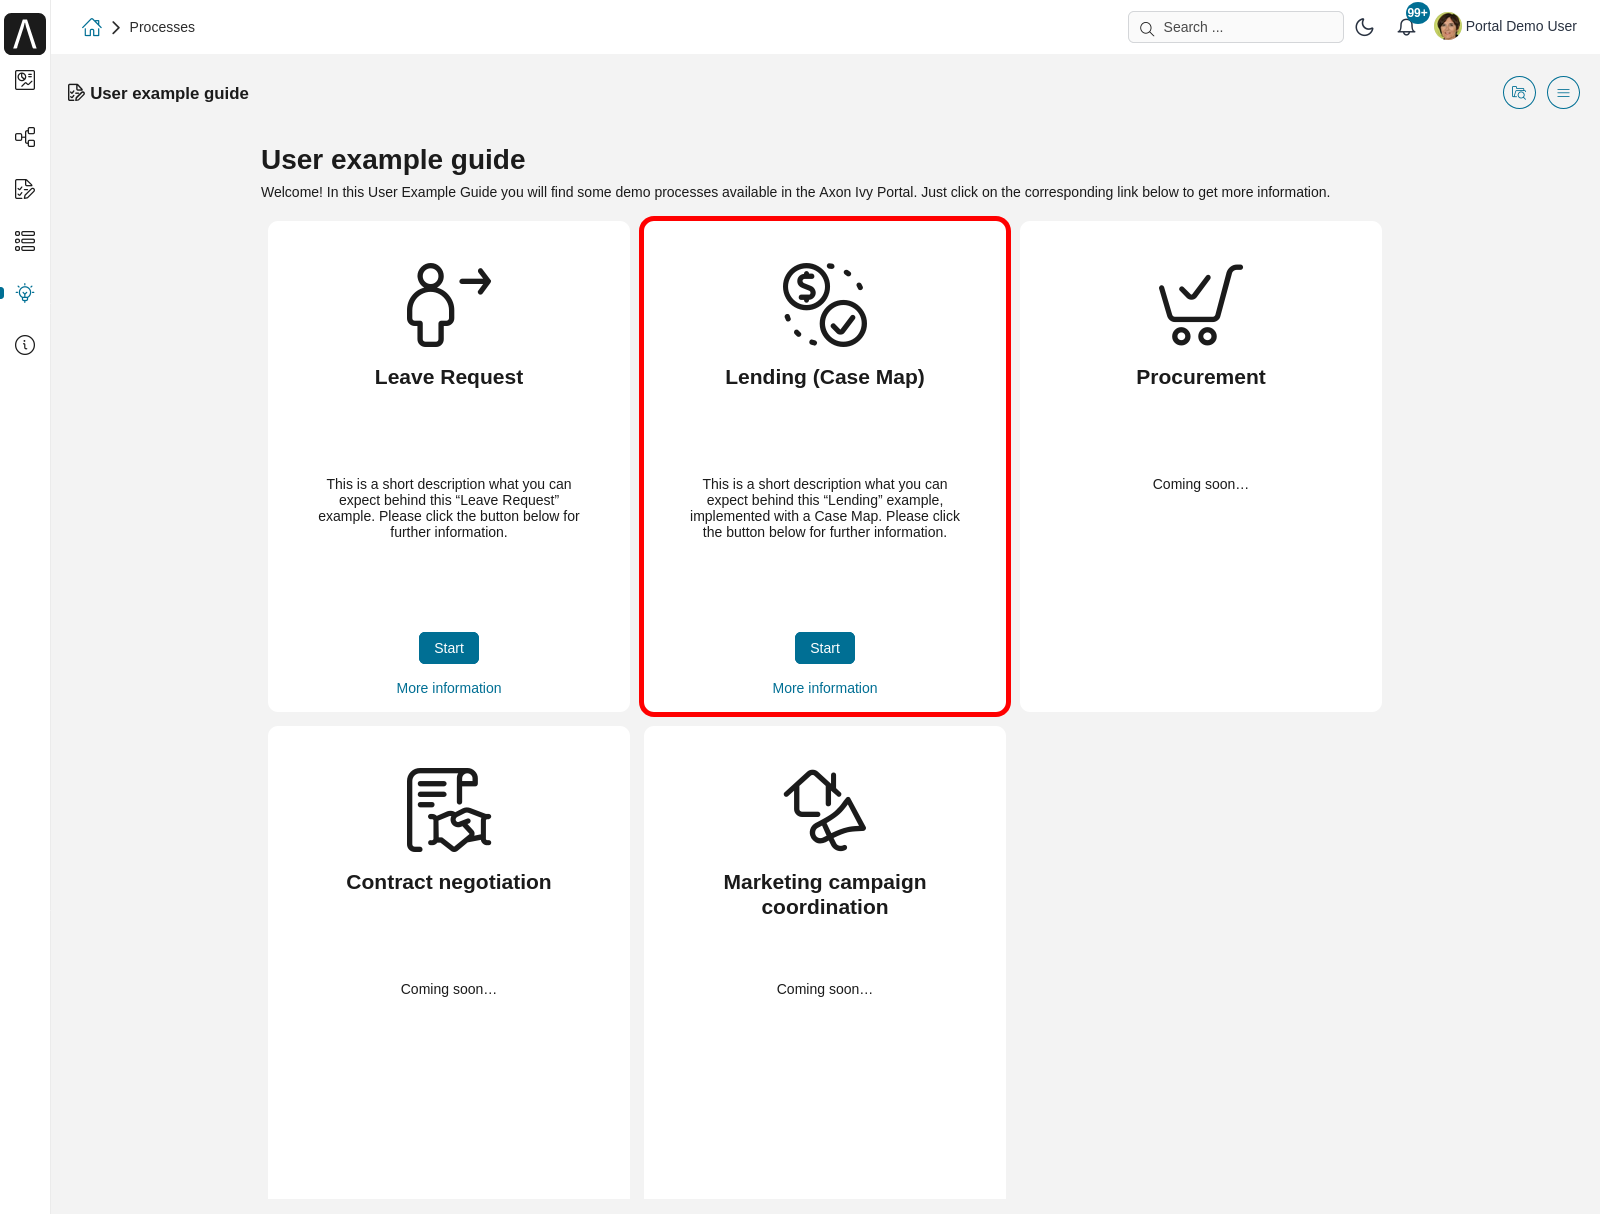
Task: Open the Tasks sidebar icon
Action: [x=24, y=189]
